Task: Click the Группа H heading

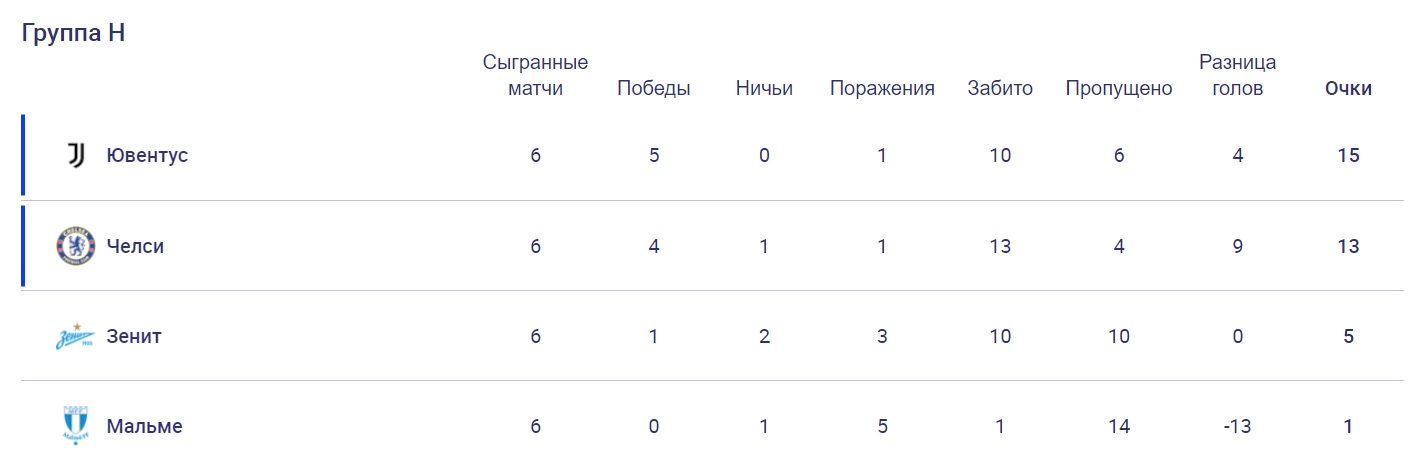Action: 73,33
